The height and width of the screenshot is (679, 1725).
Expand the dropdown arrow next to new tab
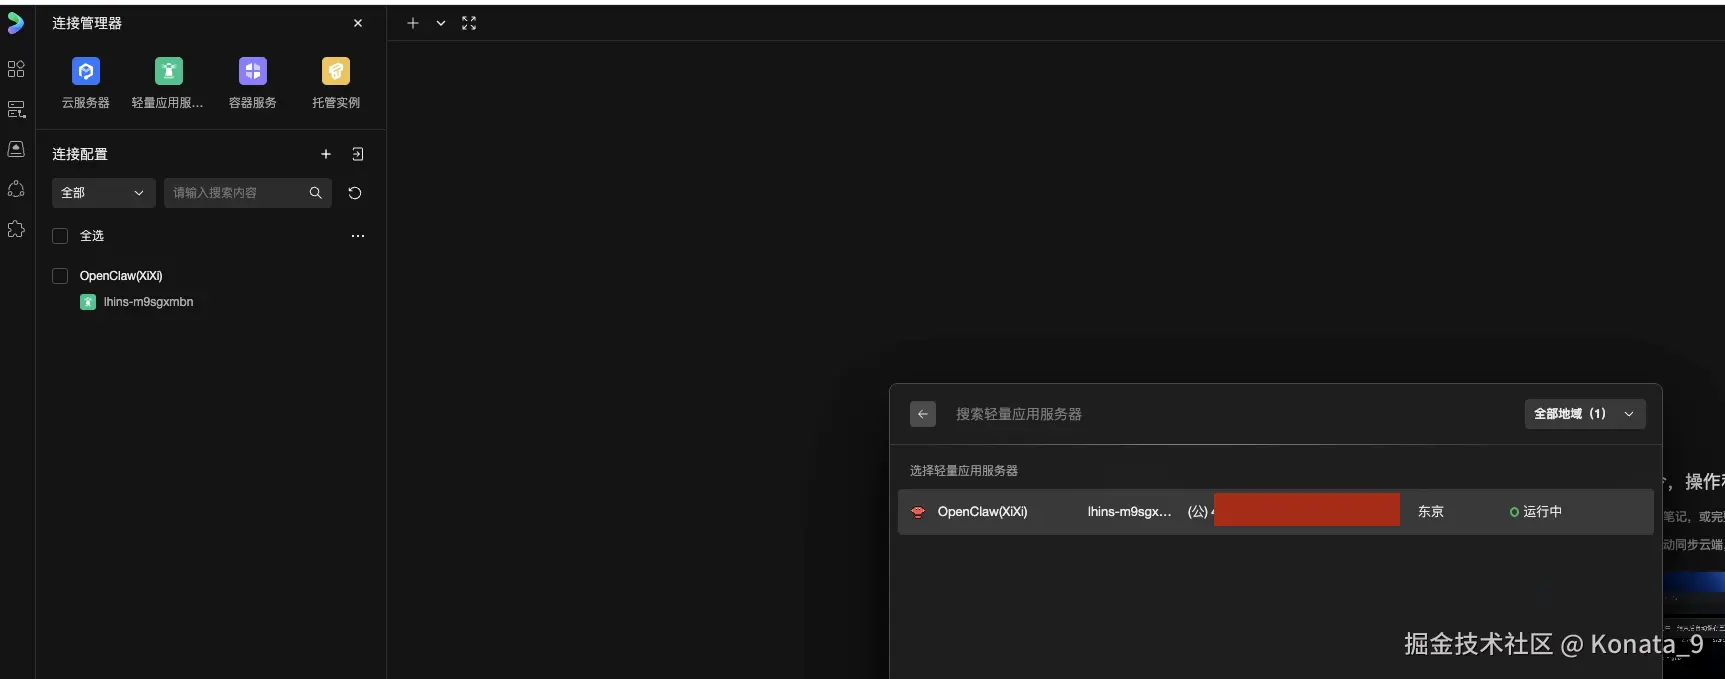(441, 23)
